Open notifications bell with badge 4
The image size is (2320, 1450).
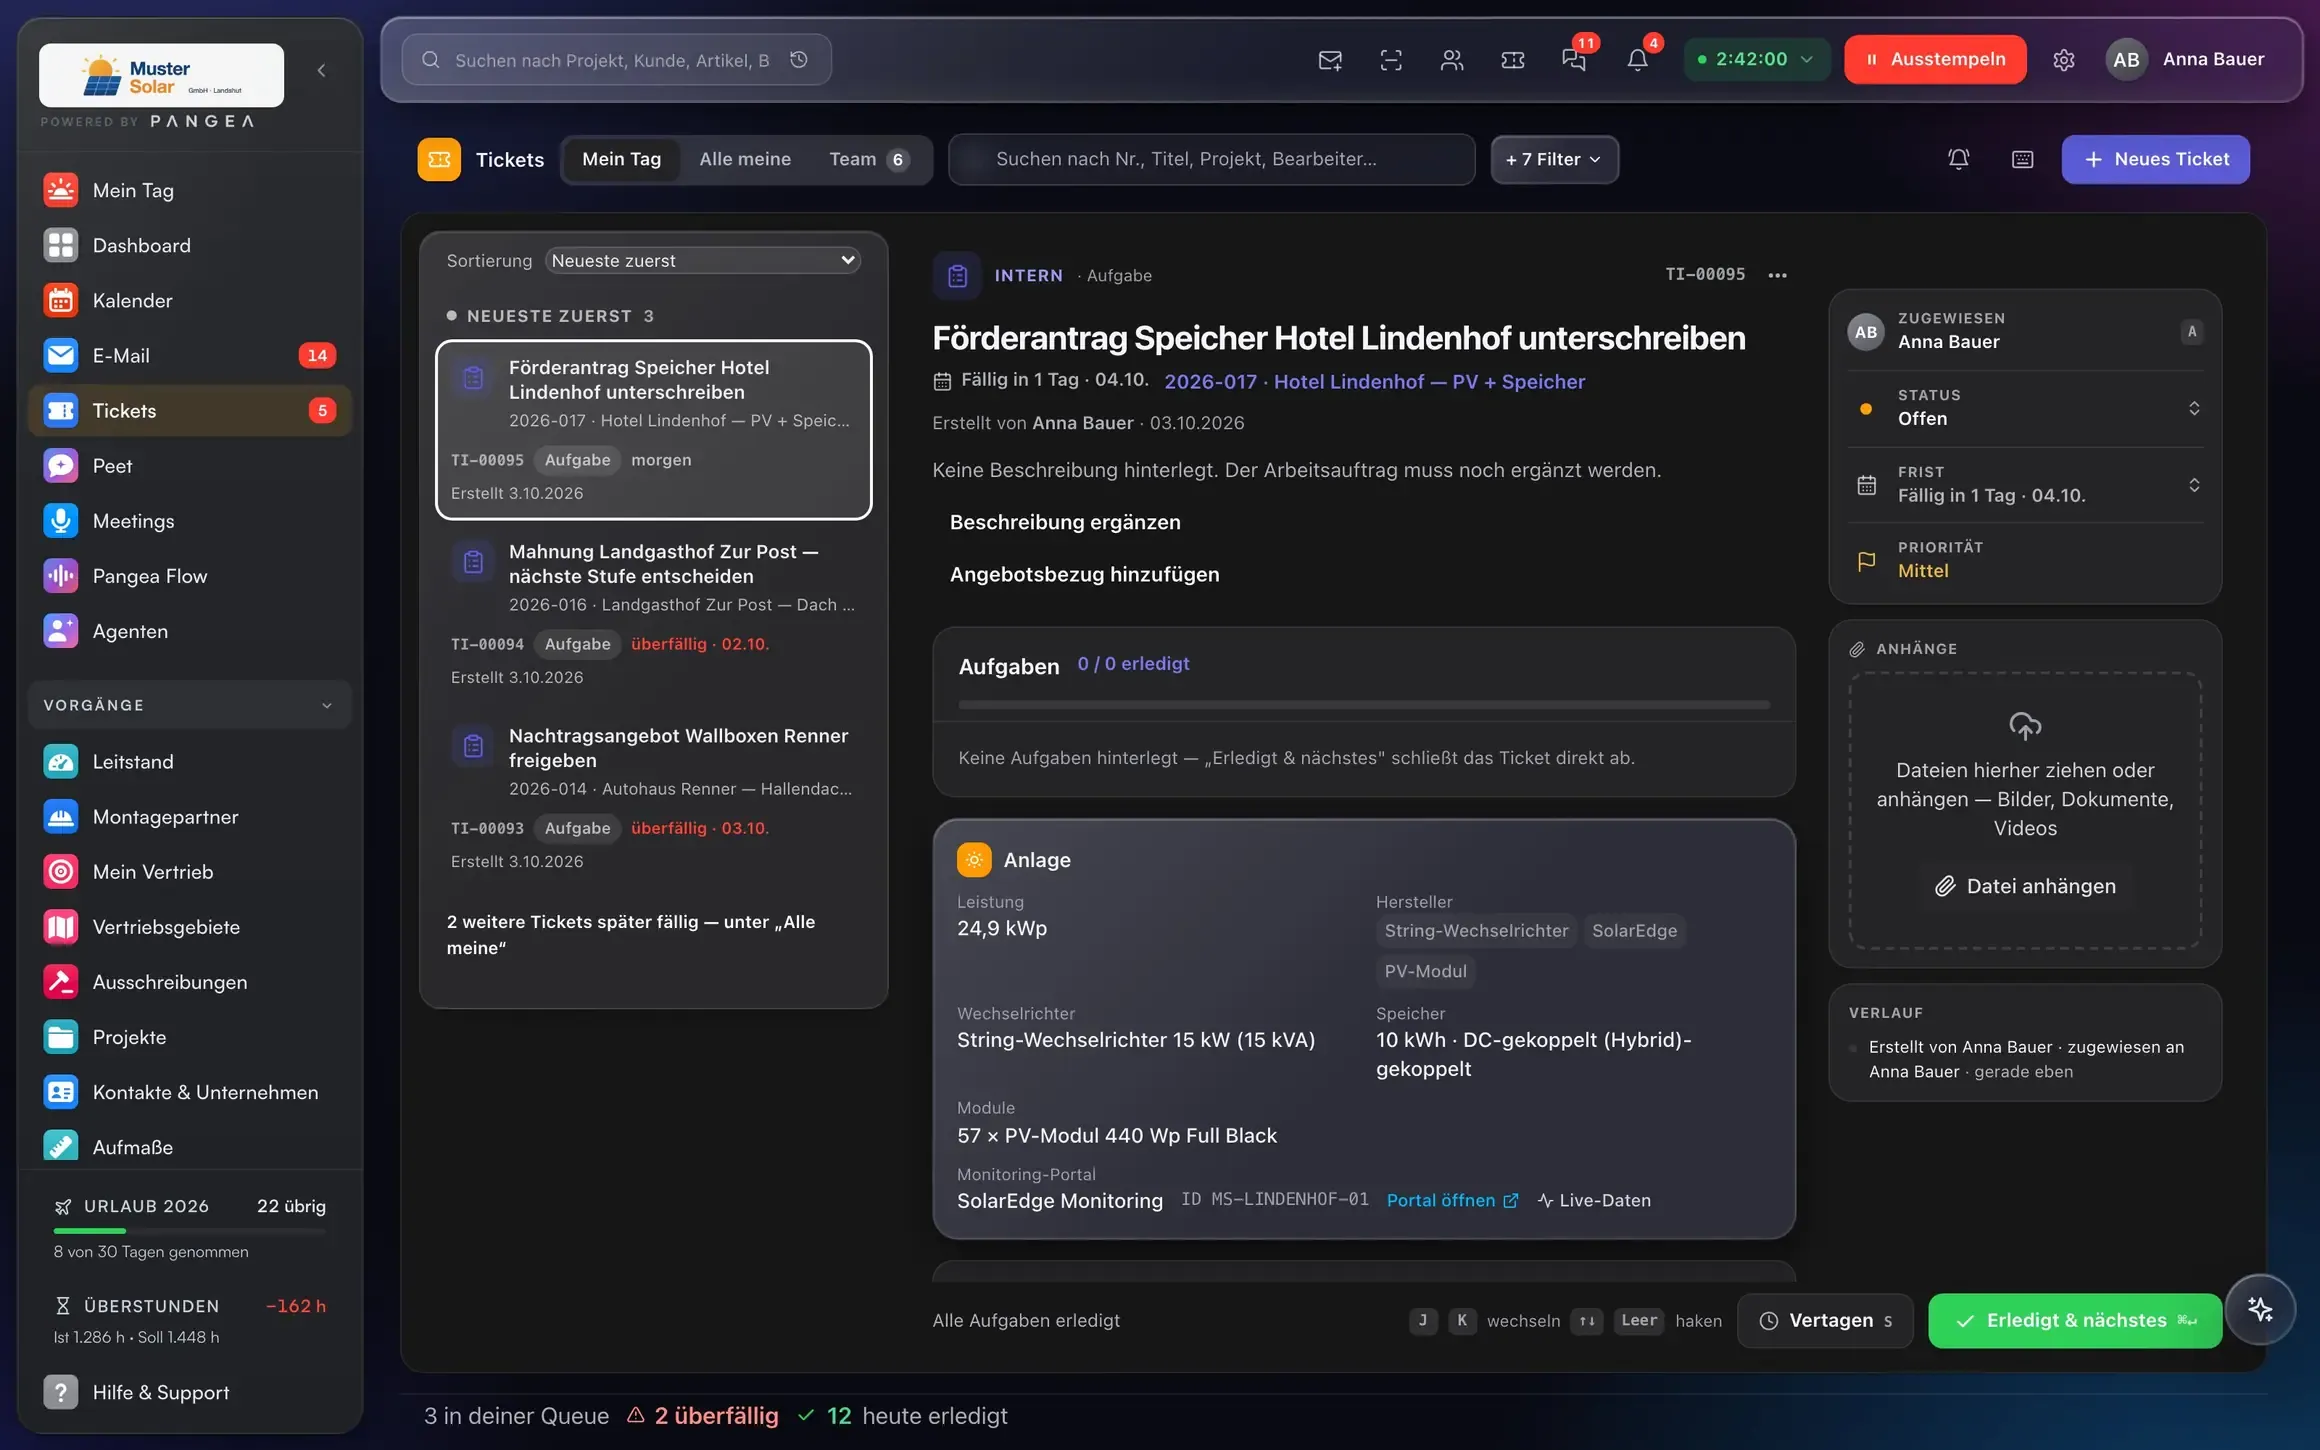1638,60
